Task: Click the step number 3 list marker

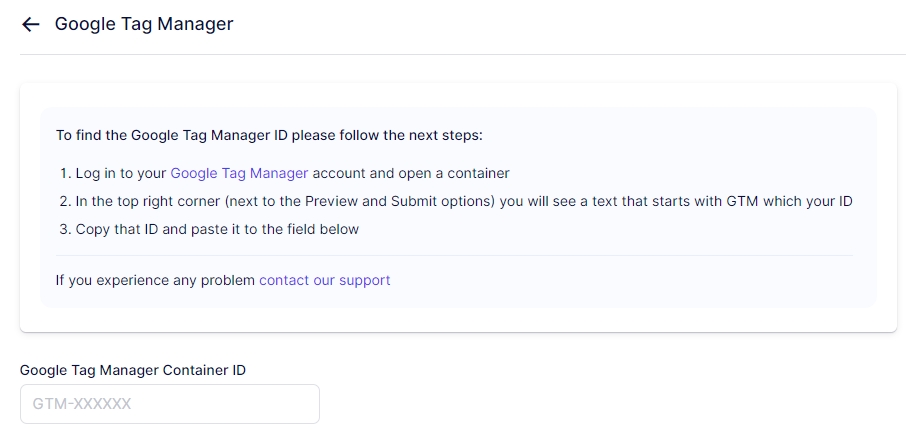Action: coord(62,229)
